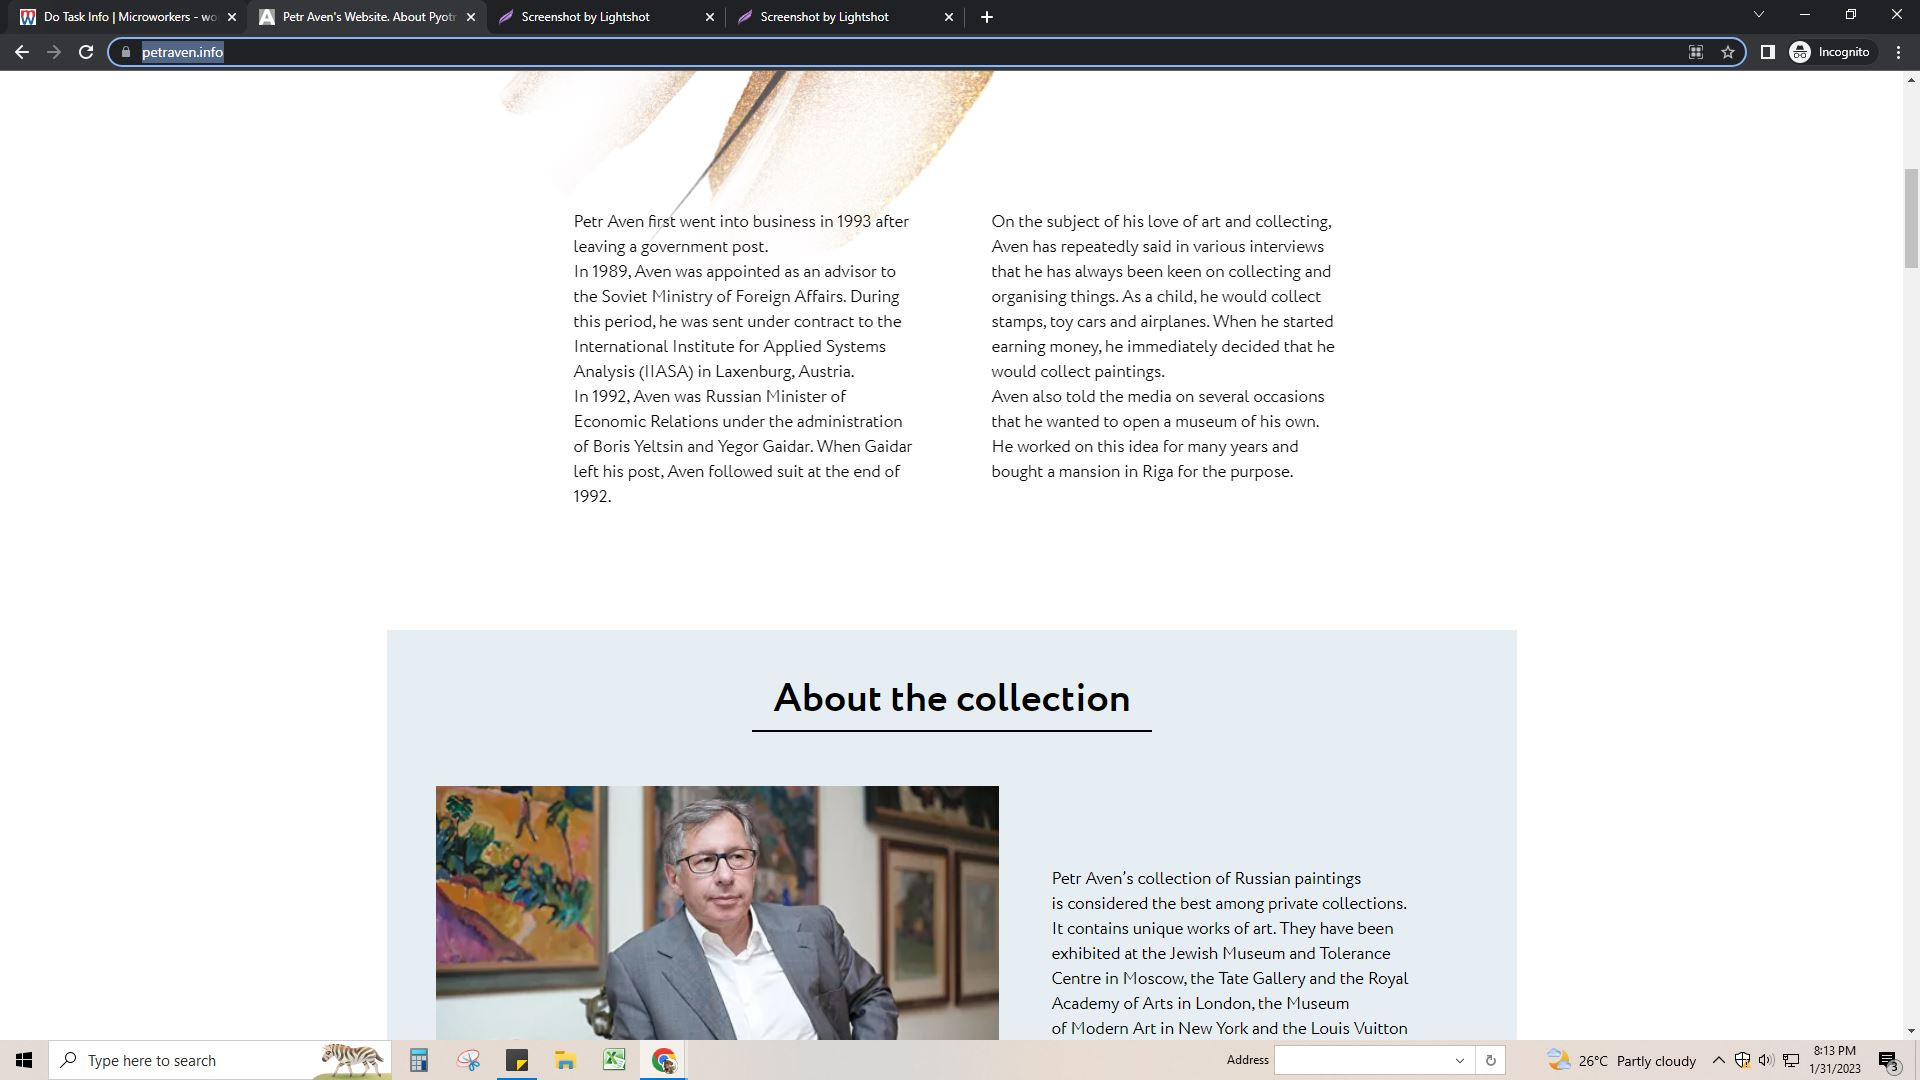Click the page vertical scrollbar thumb
Image resolution: width=1920 pixels, height=1080 pixels.
coord(1911,218)
